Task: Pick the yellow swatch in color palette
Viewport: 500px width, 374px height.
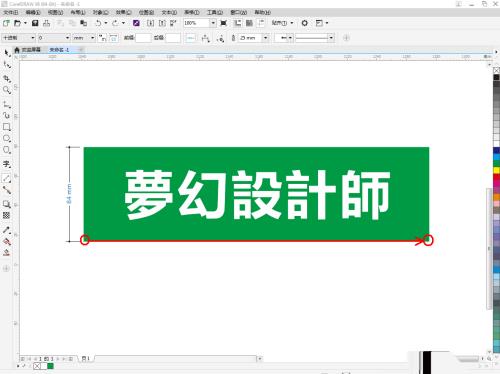Action: click(496, 170)
